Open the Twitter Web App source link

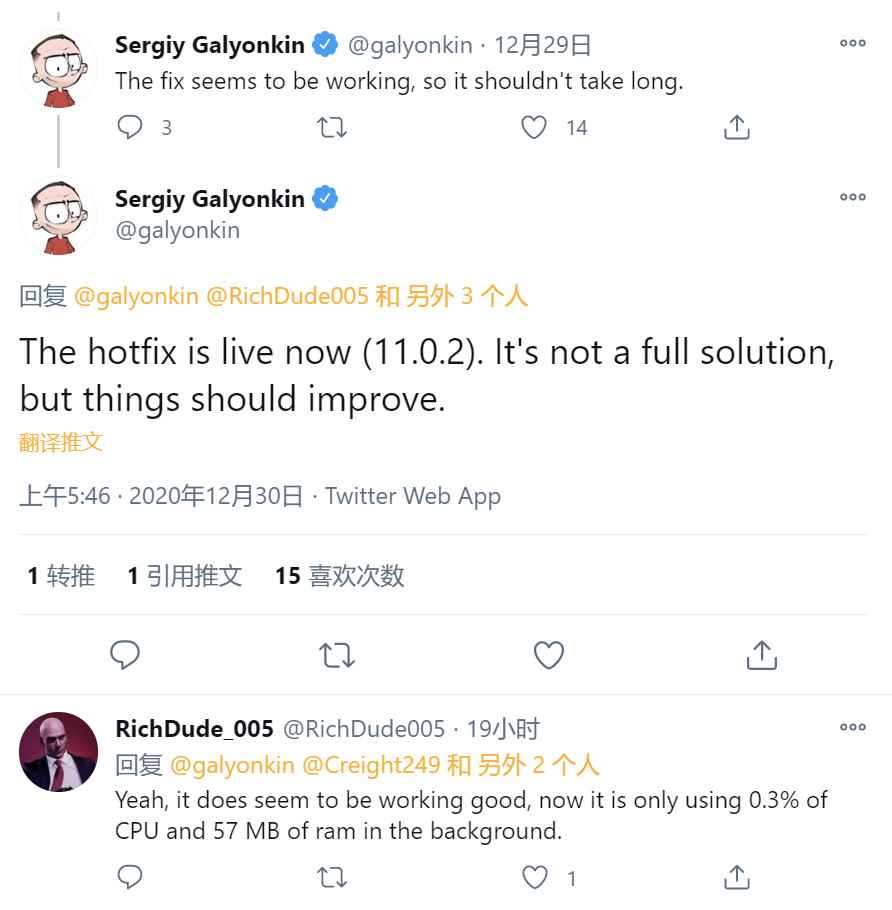[413, 496]
